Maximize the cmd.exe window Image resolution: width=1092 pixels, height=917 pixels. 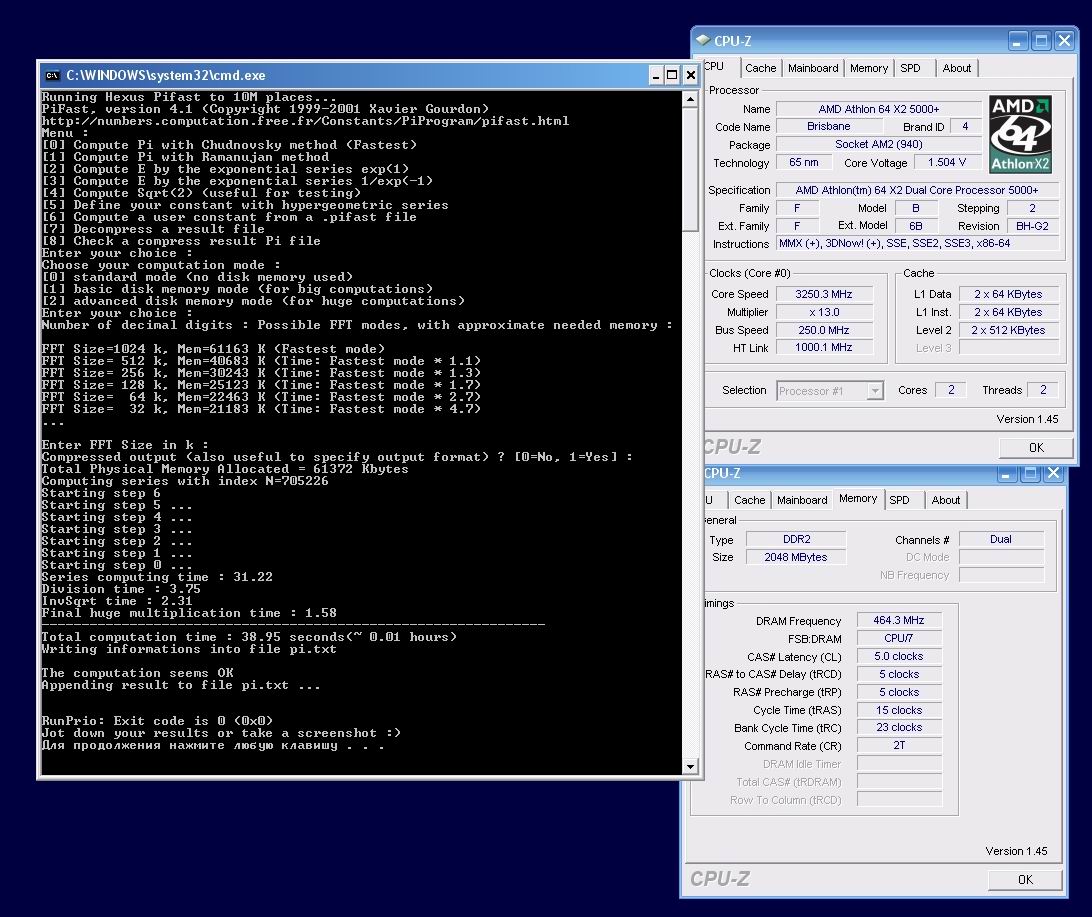click(672, 75)
